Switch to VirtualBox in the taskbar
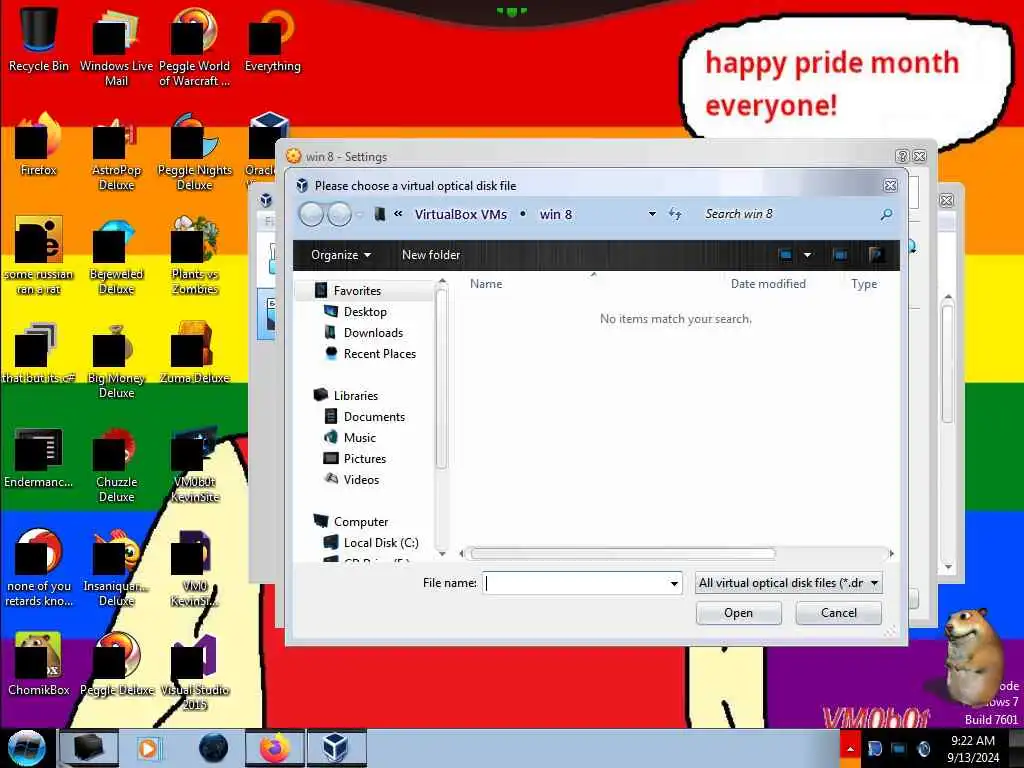Viewport: 1024px width, 768px height. point(336,748)
